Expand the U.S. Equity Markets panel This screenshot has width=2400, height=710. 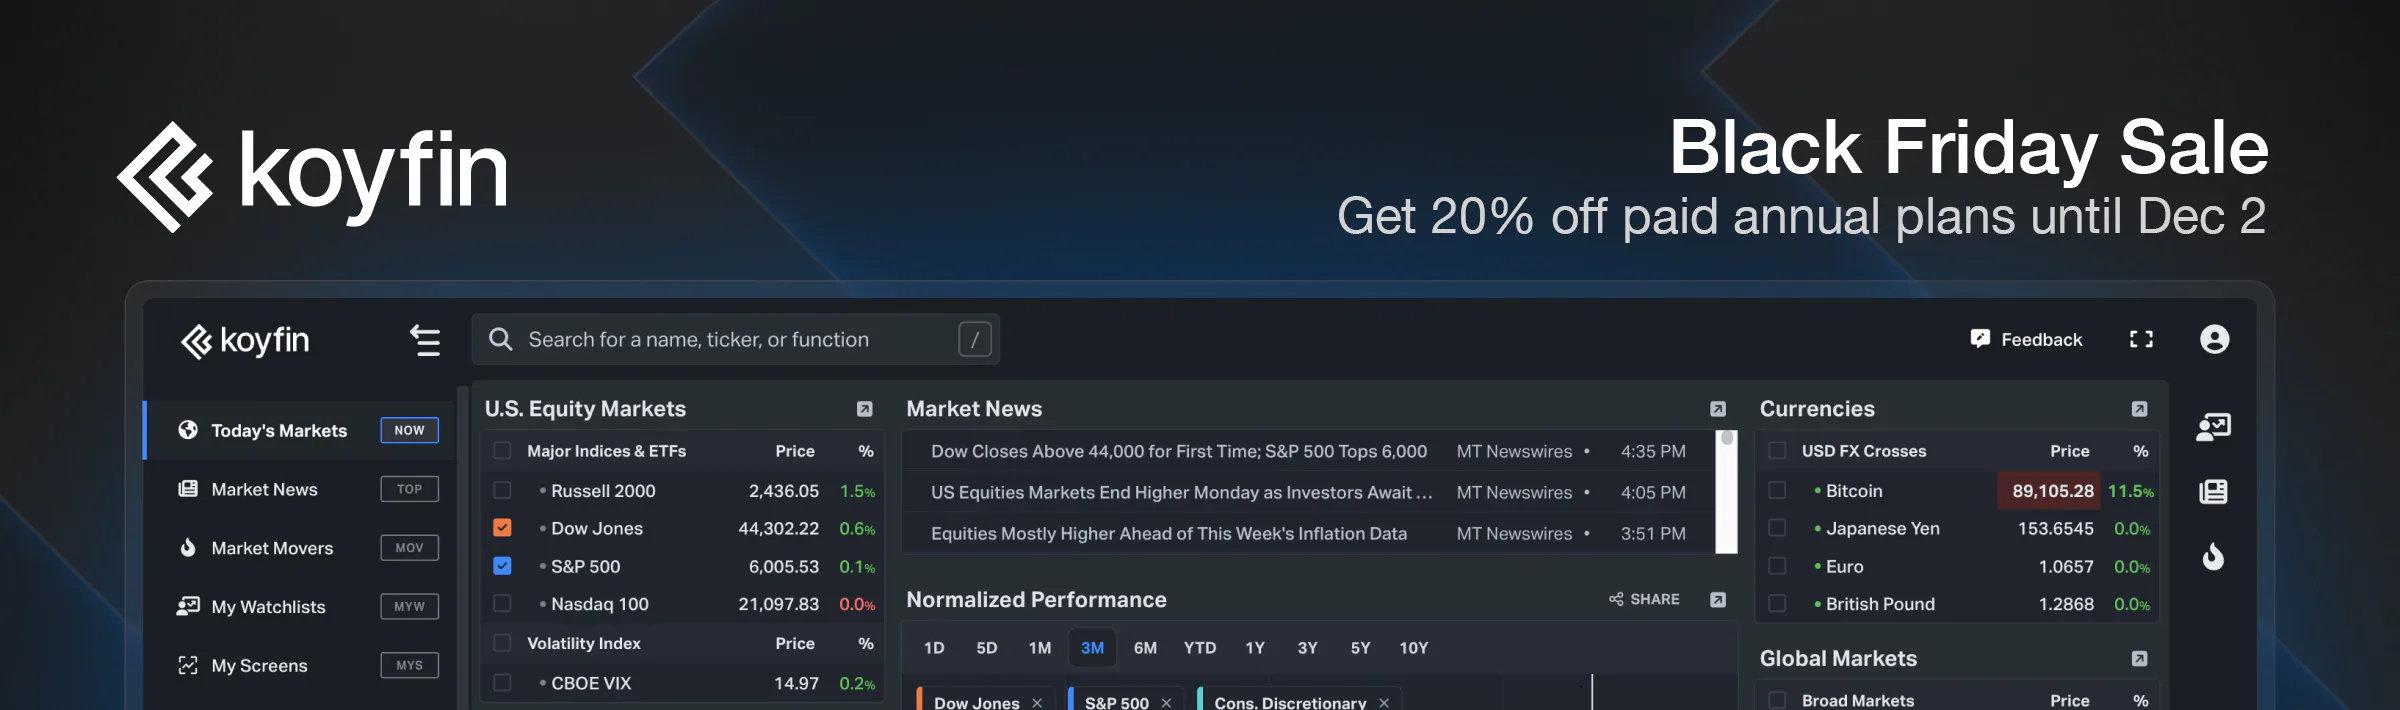click(865, 409)
